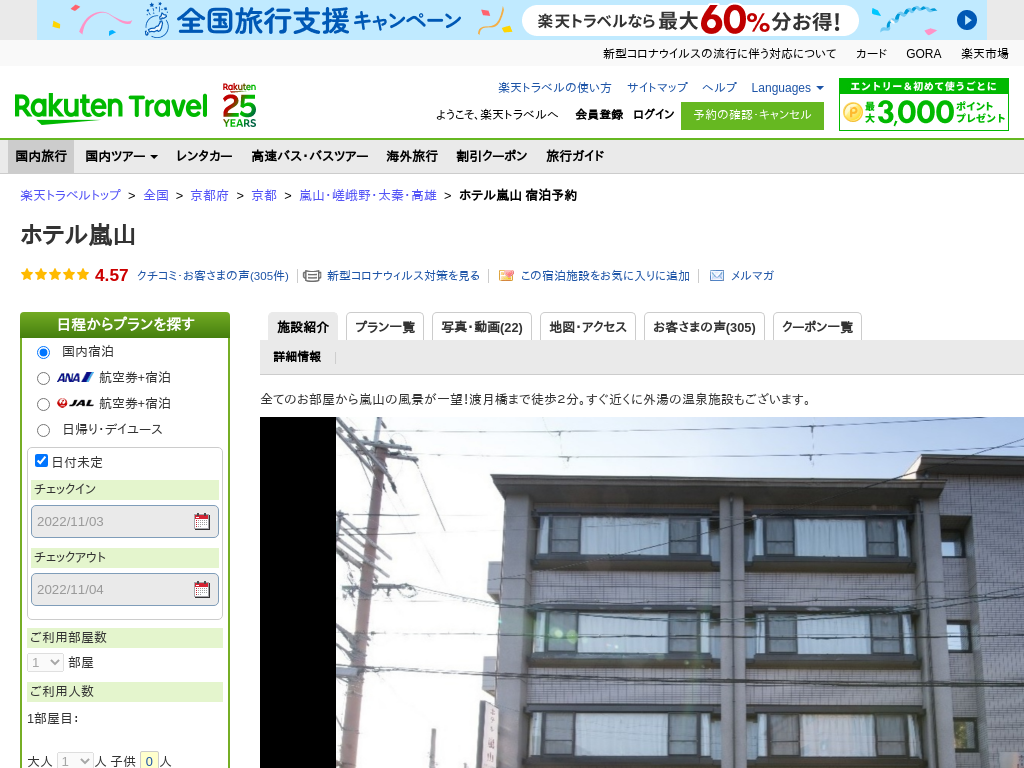Screen dimensions: 1024x768
Task: Switch to the 施設紹介 tab
Action: 303,327
